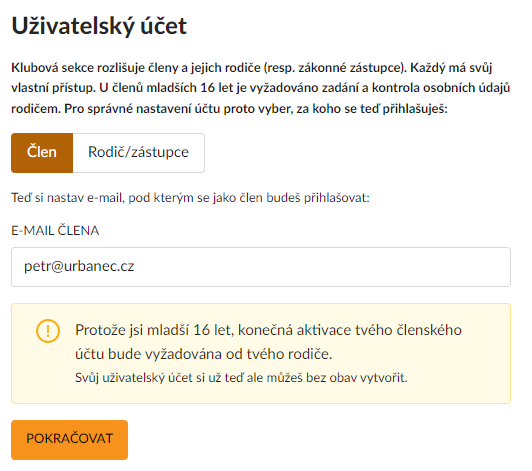The width and height of the screenshot is (532, 471).
Task: Click the 'Svůj uživatelský účet' note text
Action: [x=241, y=378]
